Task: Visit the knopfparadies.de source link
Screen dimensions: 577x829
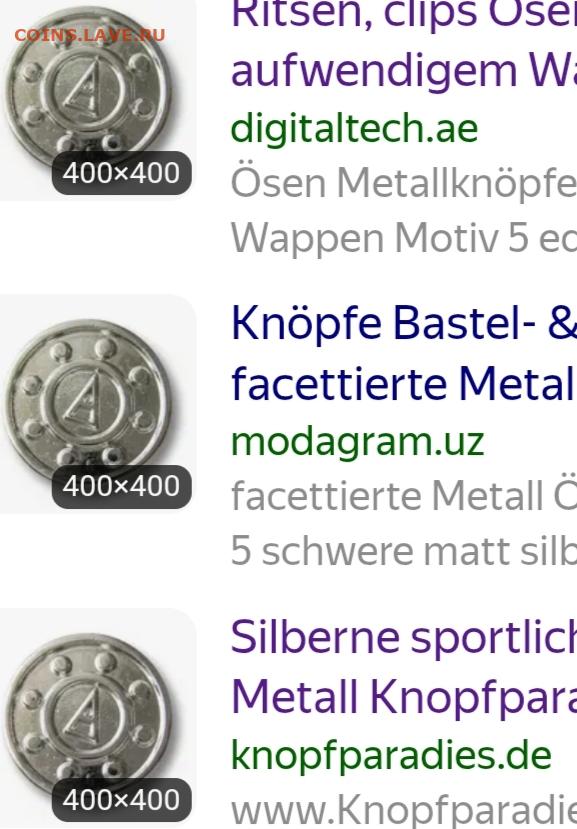Action: coord(391,756)
